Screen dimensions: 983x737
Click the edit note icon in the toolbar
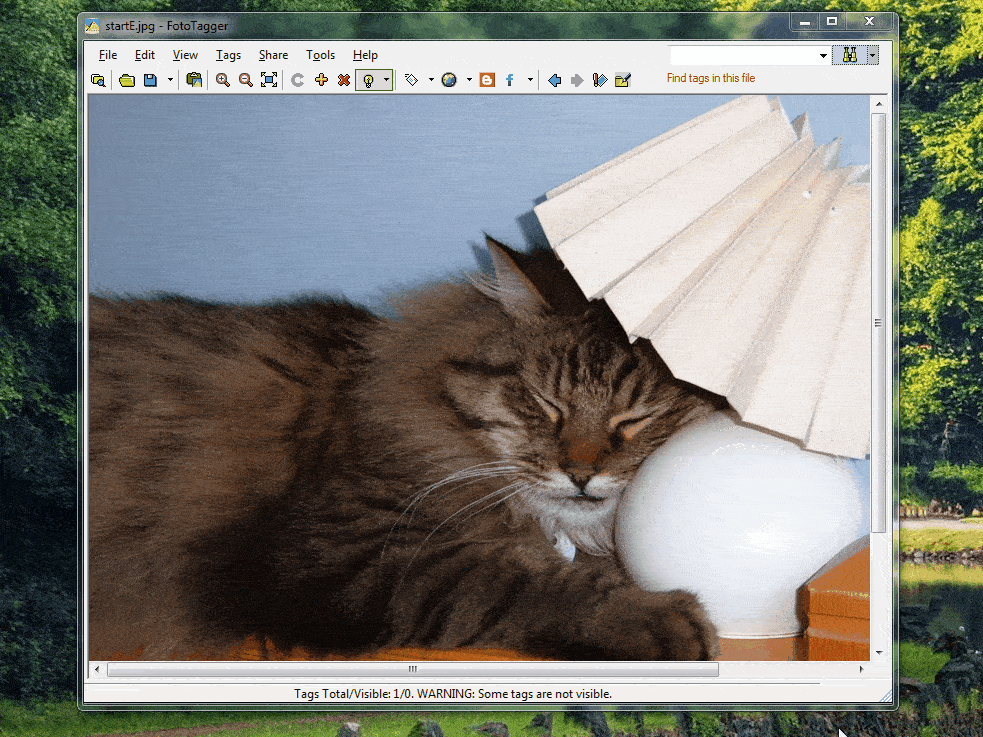tap(623, 80)
